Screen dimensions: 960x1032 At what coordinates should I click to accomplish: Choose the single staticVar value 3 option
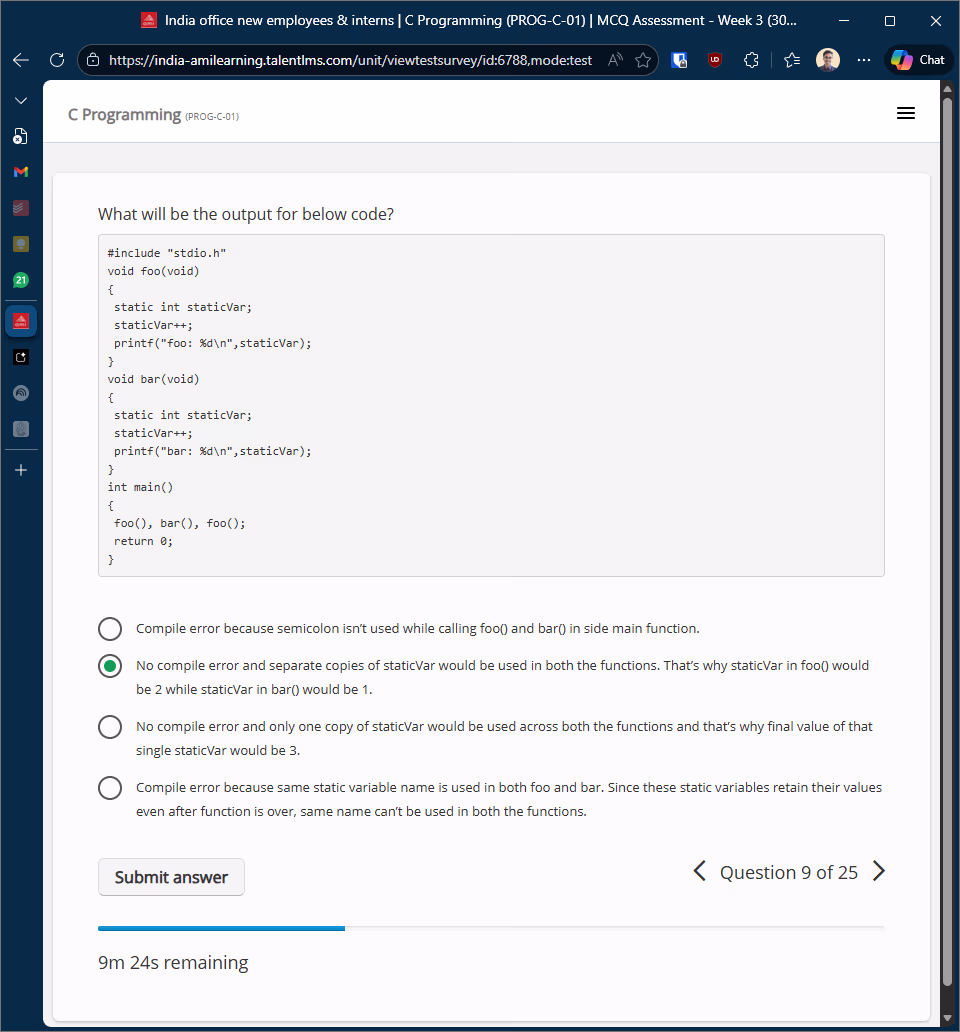[x=110, y=727]
